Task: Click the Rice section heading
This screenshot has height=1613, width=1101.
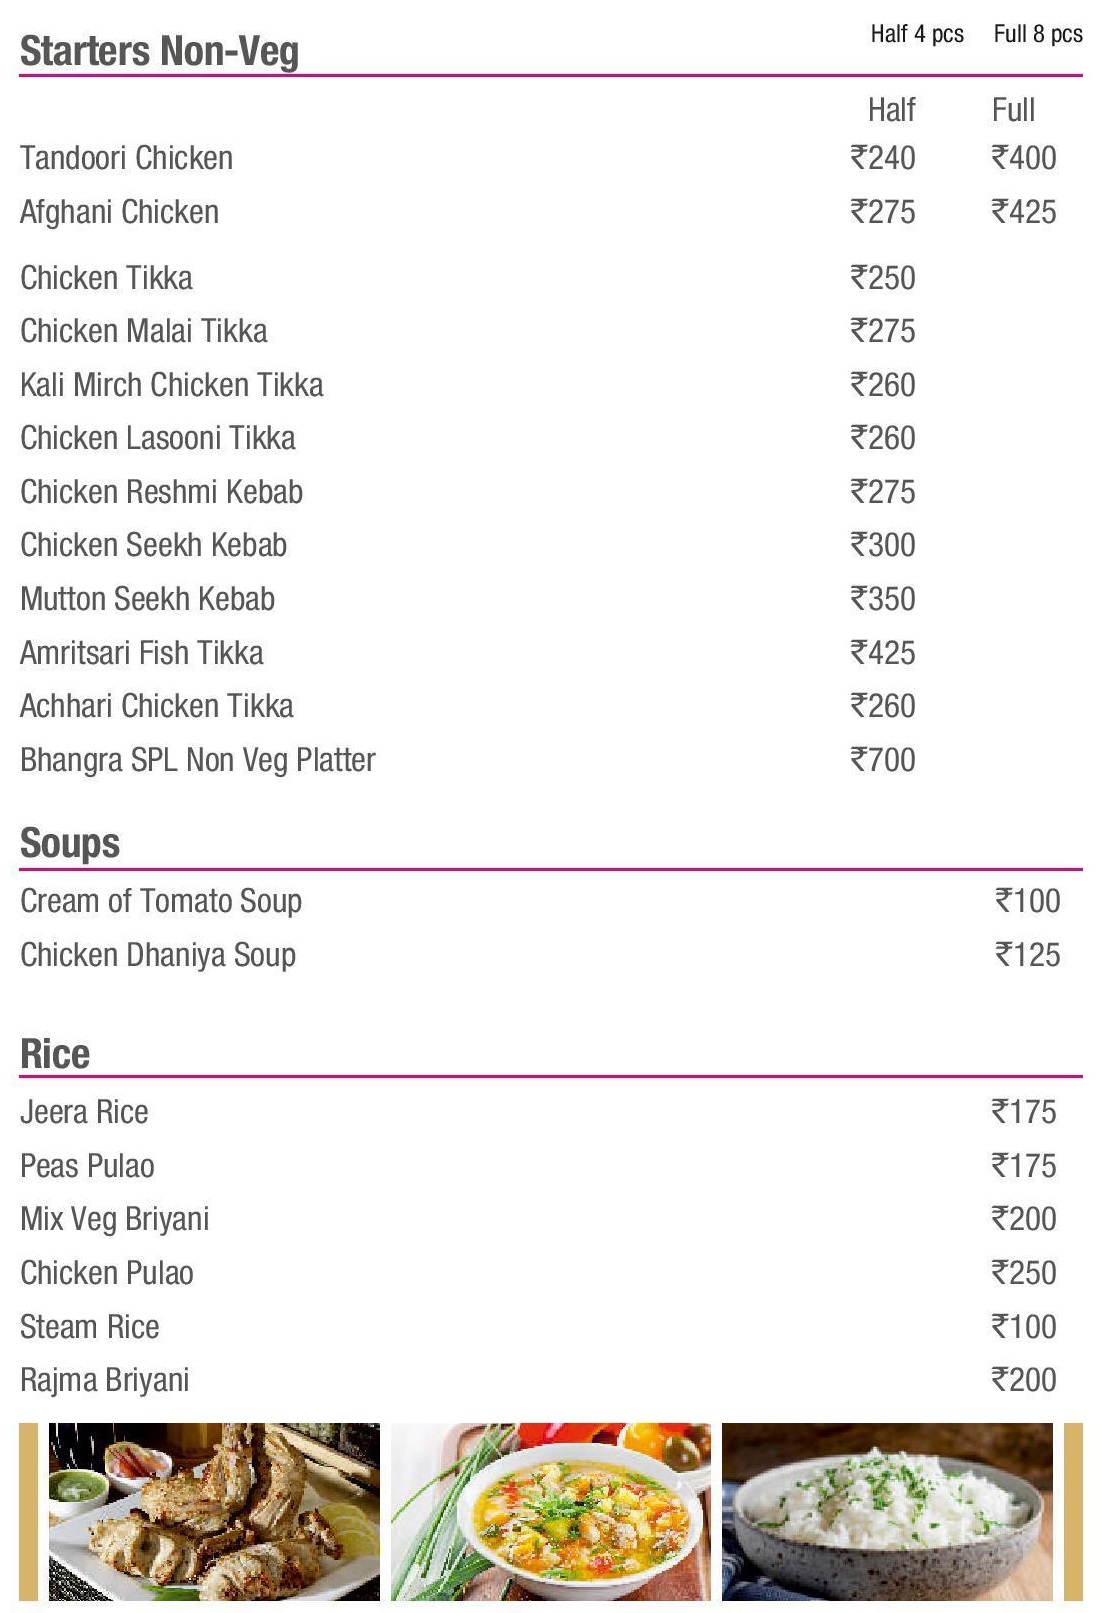Action: (x=55, y=1053)
